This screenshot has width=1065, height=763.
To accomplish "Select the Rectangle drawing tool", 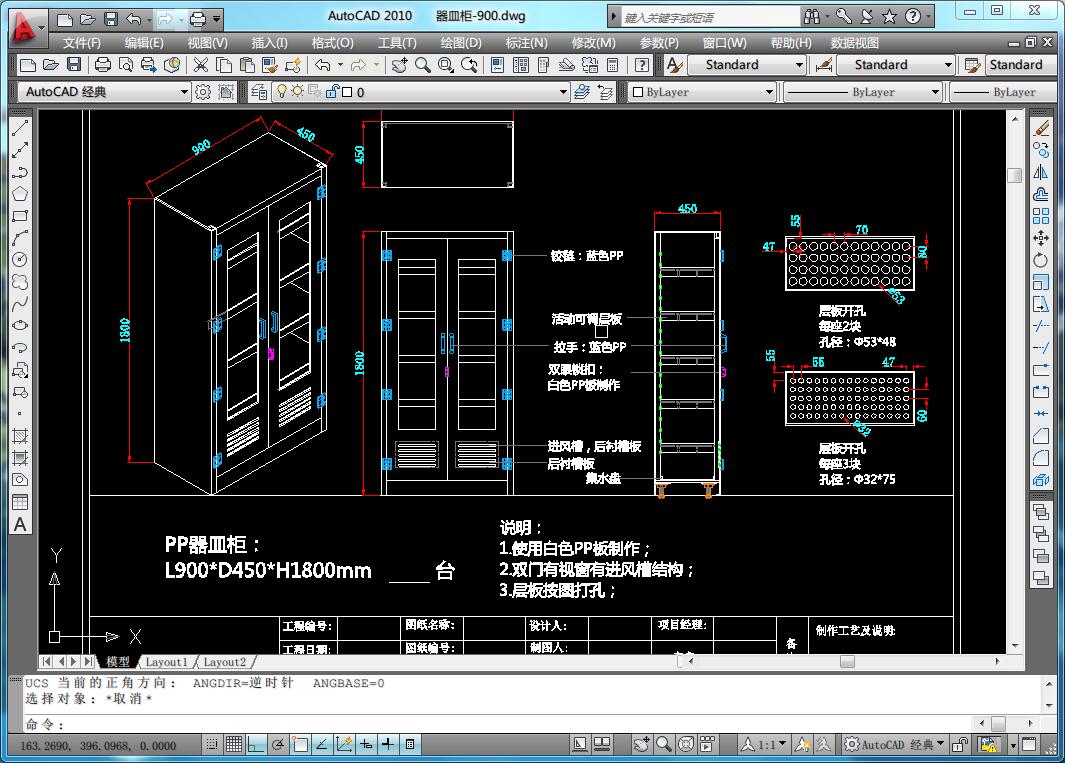I will (x=20, y=216).
